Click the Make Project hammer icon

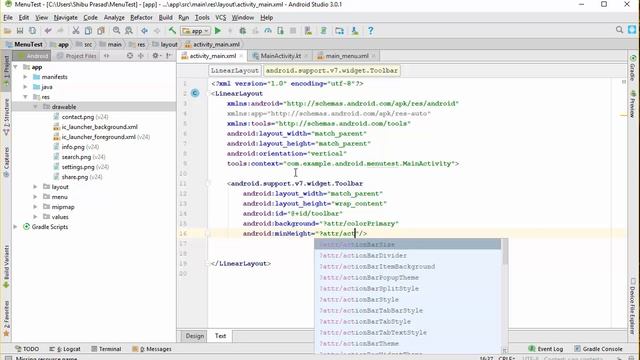pyautogui.click(x=172, y=31)
